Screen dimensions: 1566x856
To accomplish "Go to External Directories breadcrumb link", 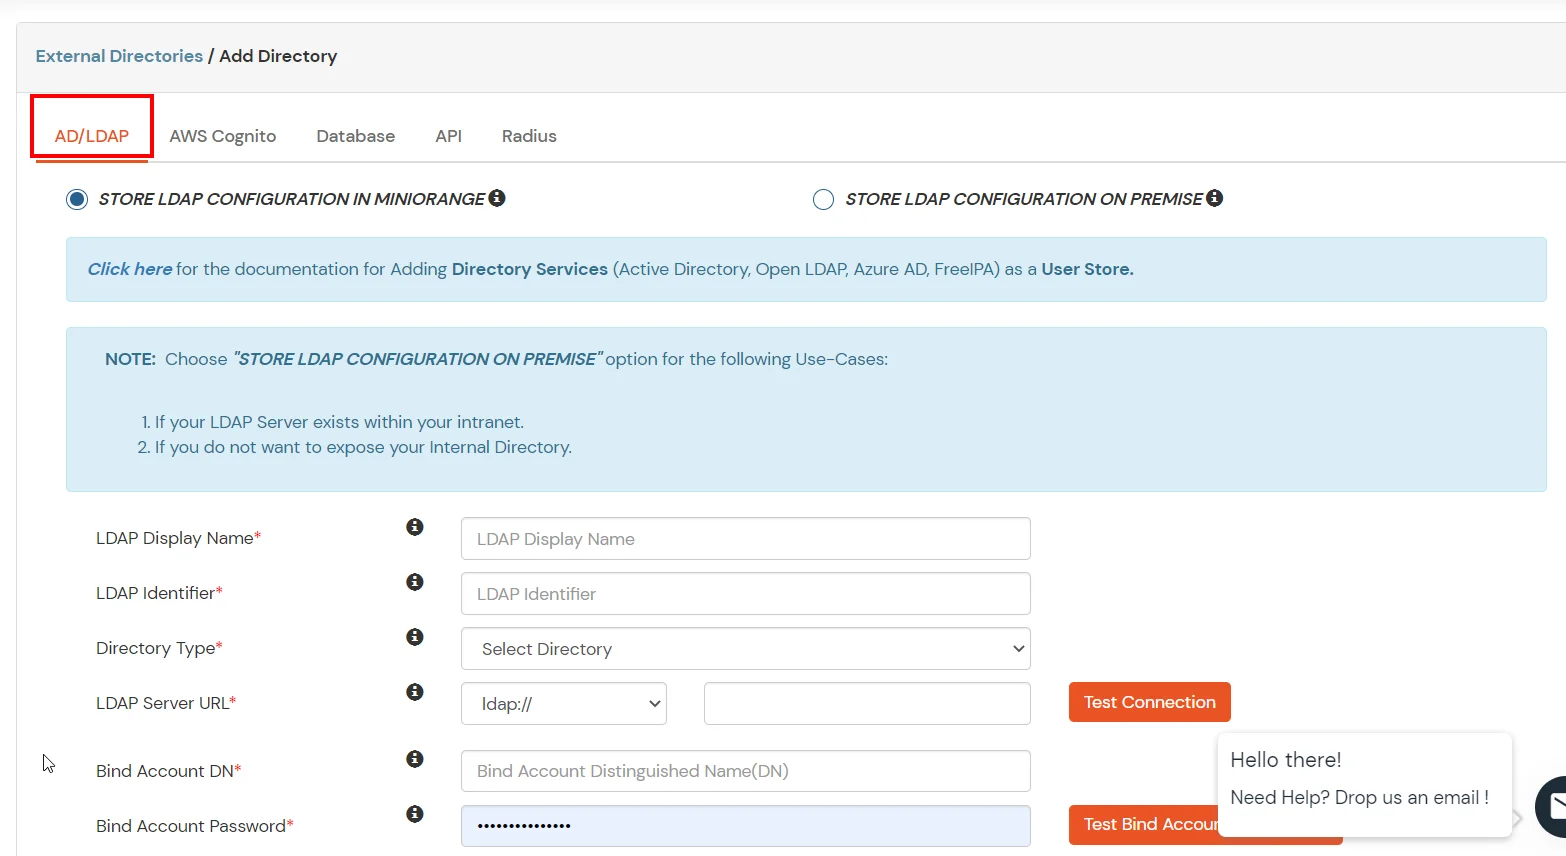I will pyautogui.click(x=119, y=56).
